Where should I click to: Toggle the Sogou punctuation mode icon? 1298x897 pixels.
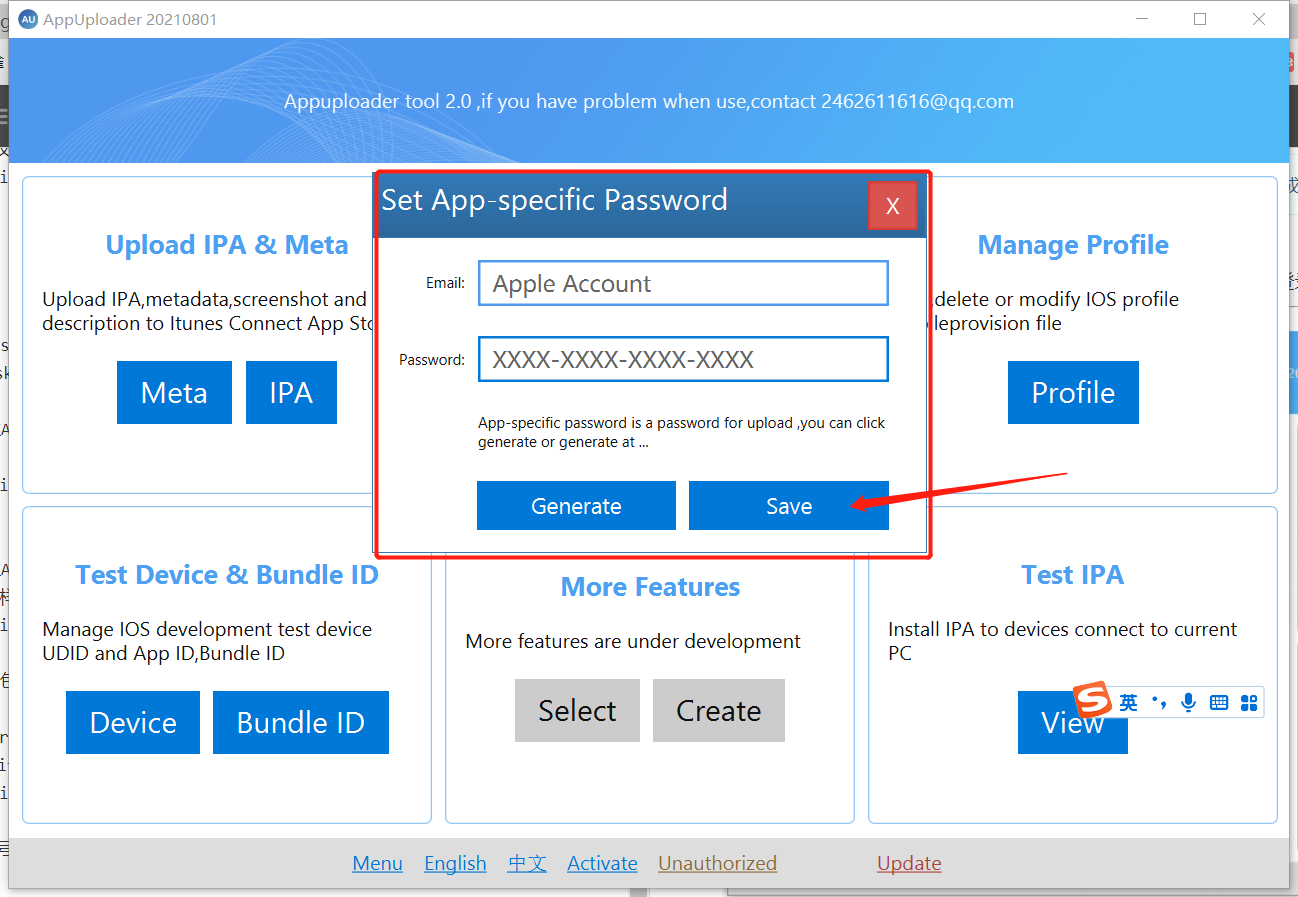pos(1159,703)
